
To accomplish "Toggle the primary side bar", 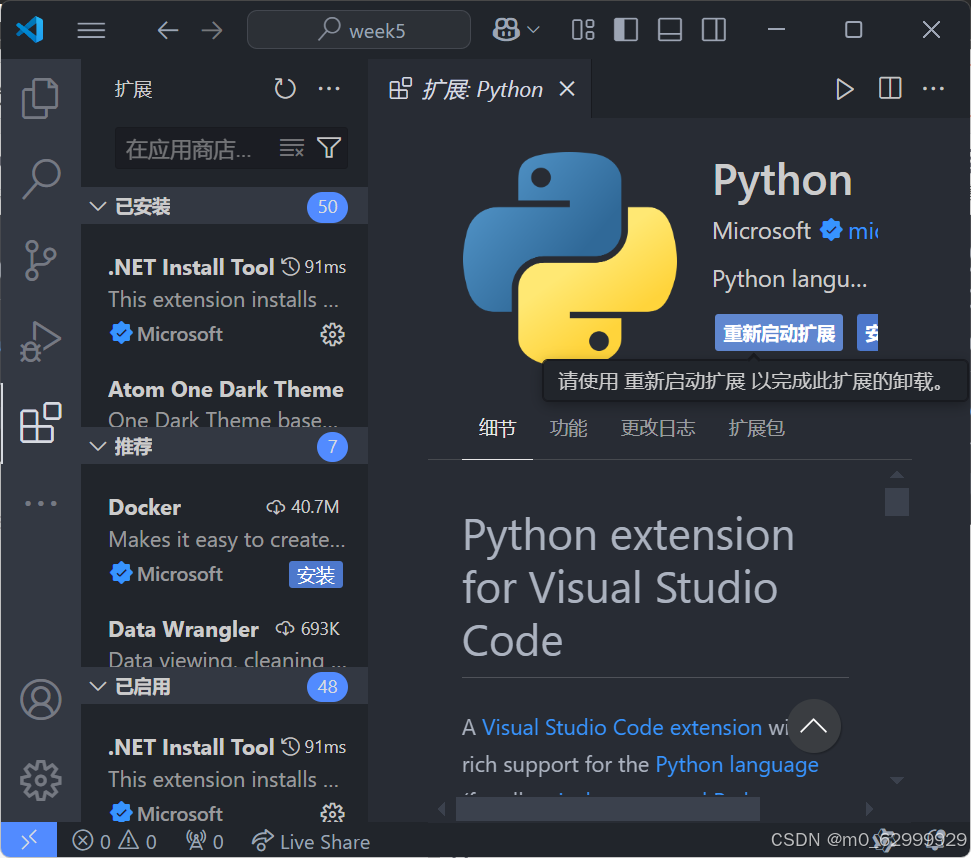I will [x=625, y=30].
